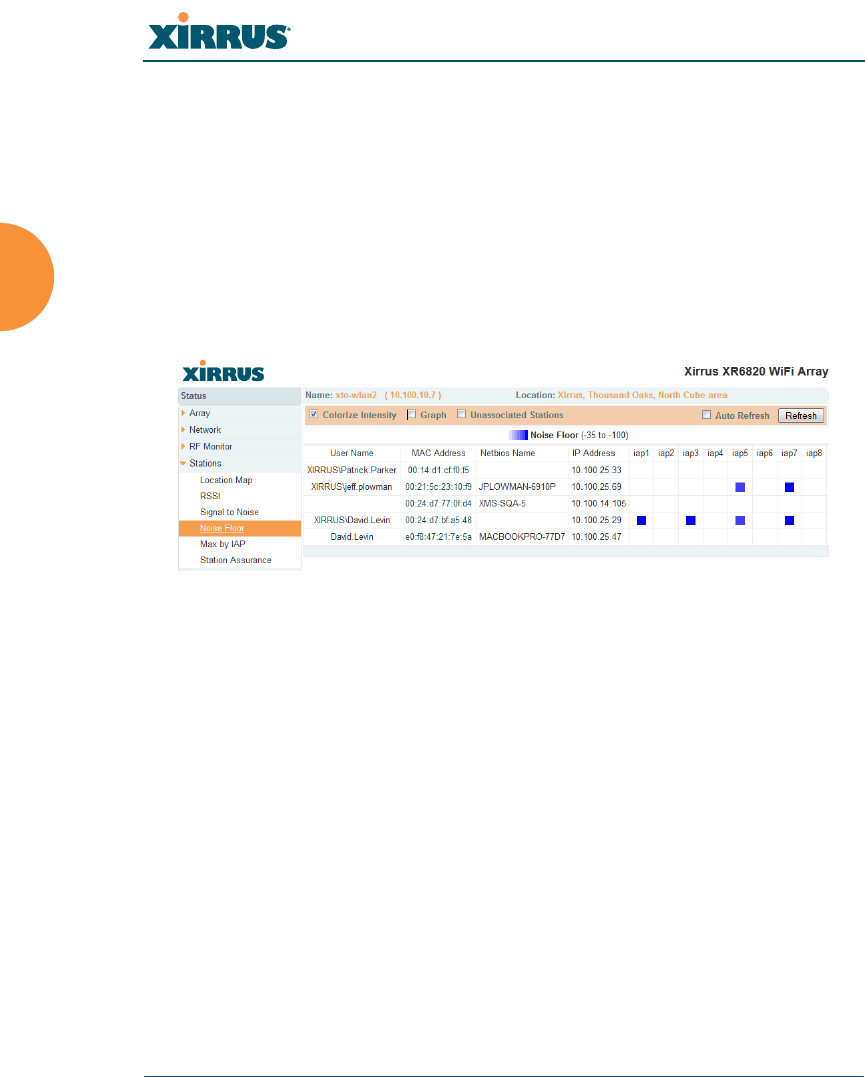Click Netbios name JPLOWMAN-6910P
This screenshot has width=865, height=1077.
(517, 487)
